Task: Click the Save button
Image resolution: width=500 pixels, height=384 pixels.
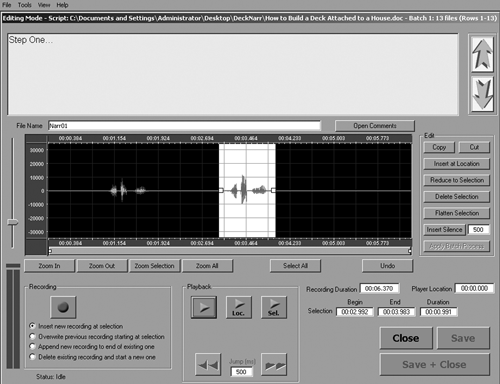Action: 463,338
